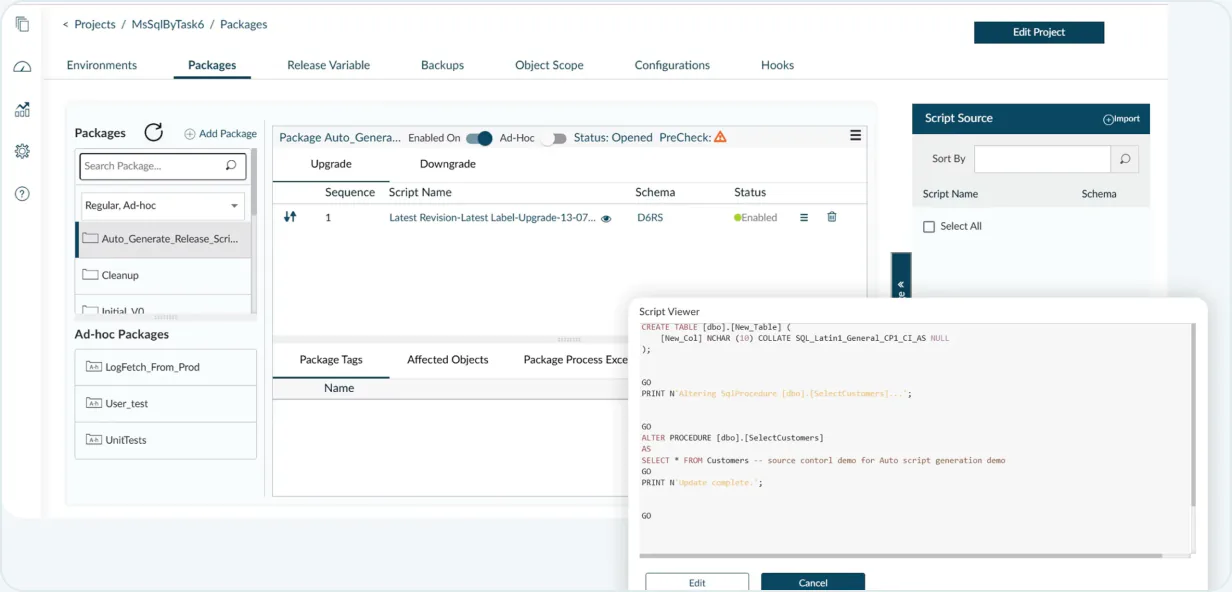
Task: Open the Package Process Execution tab
Action: click(576, 359)
